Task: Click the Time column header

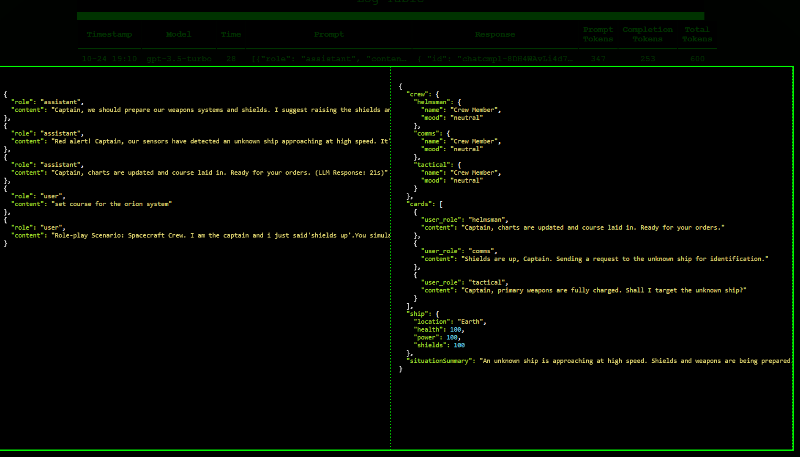Action: [x=231, y=34]
